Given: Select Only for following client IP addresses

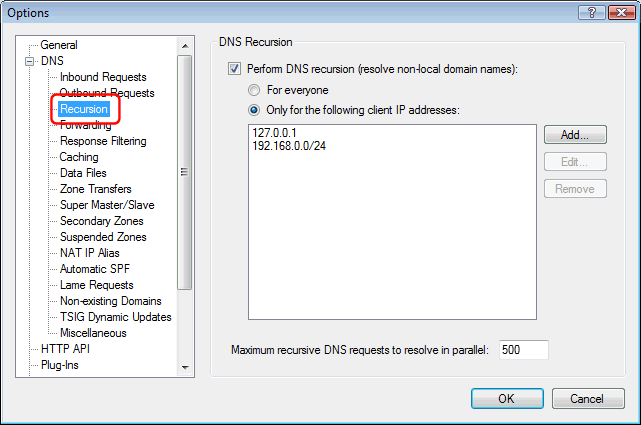Looking at the screenshot, I should click(x=254, y=110).
